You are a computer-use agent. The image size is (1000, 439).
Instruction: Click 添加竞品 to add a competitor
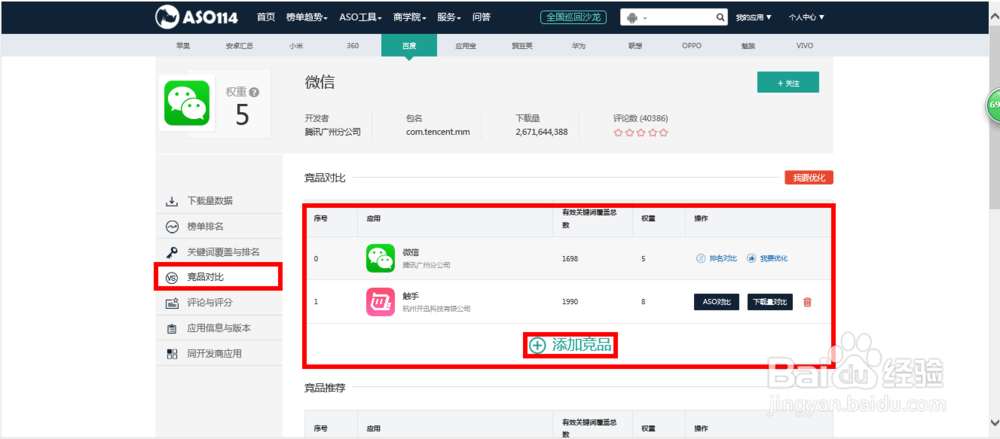[571, 345]
